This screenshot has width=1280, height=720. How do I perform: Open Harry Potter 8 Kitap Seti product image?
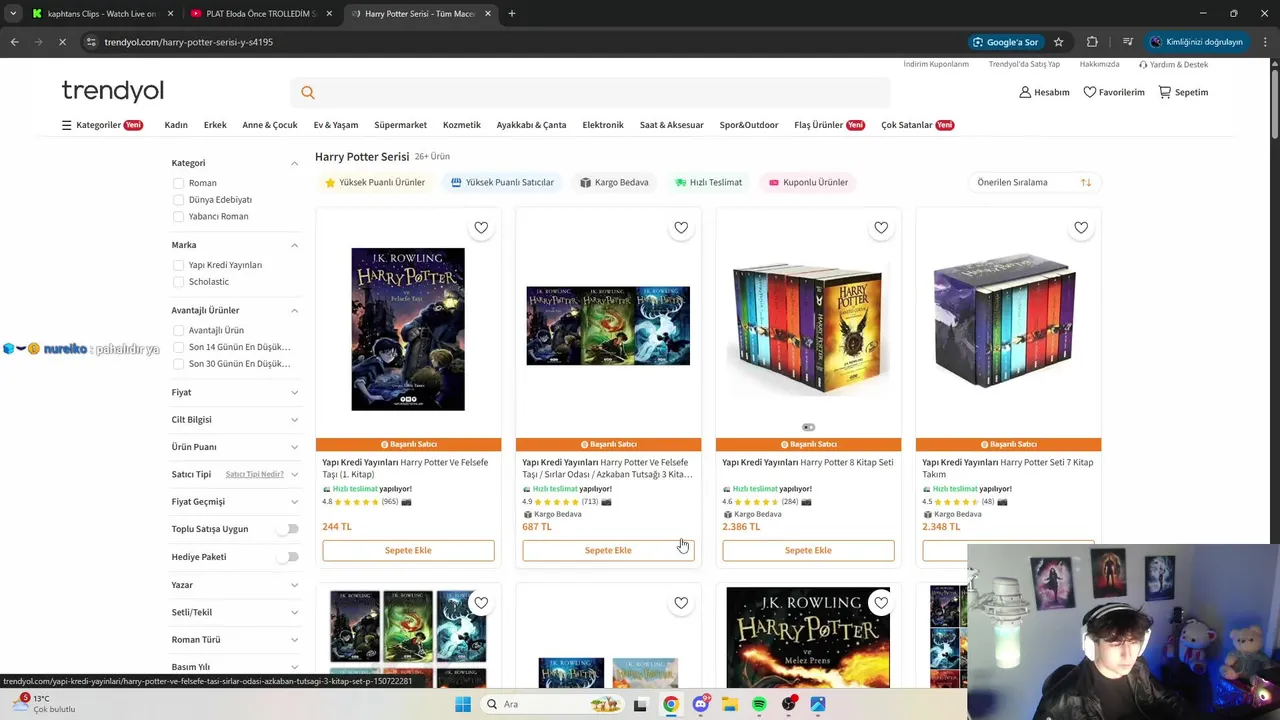808,328
